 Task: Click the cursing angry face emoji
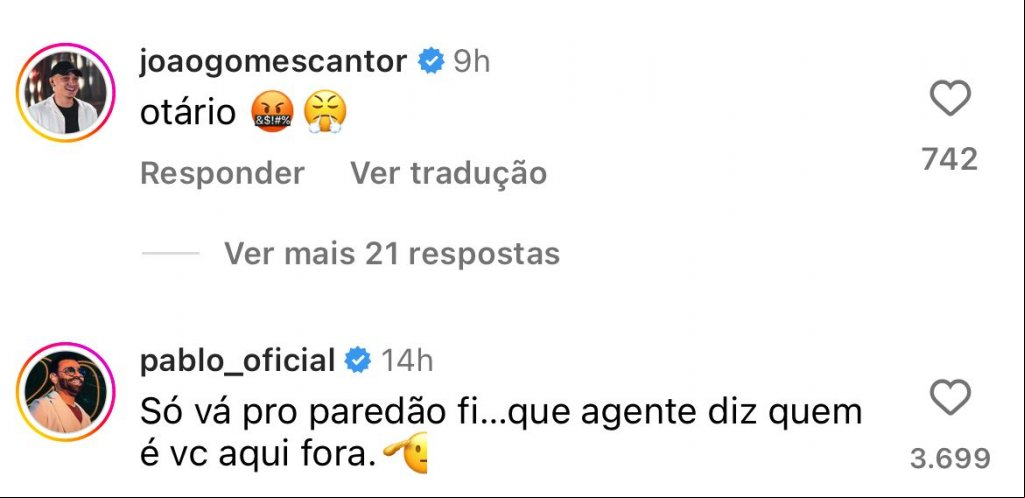click(272, 112)
